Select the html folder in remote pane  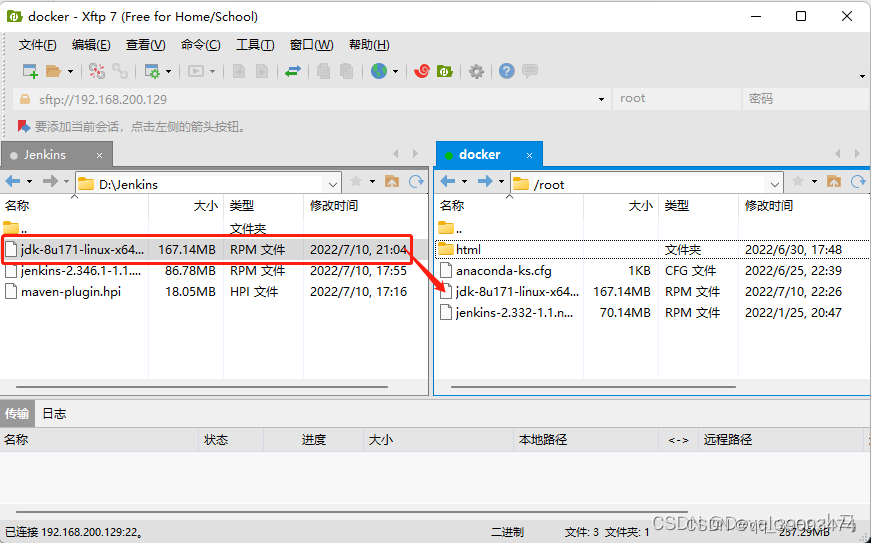coord(652,250)
